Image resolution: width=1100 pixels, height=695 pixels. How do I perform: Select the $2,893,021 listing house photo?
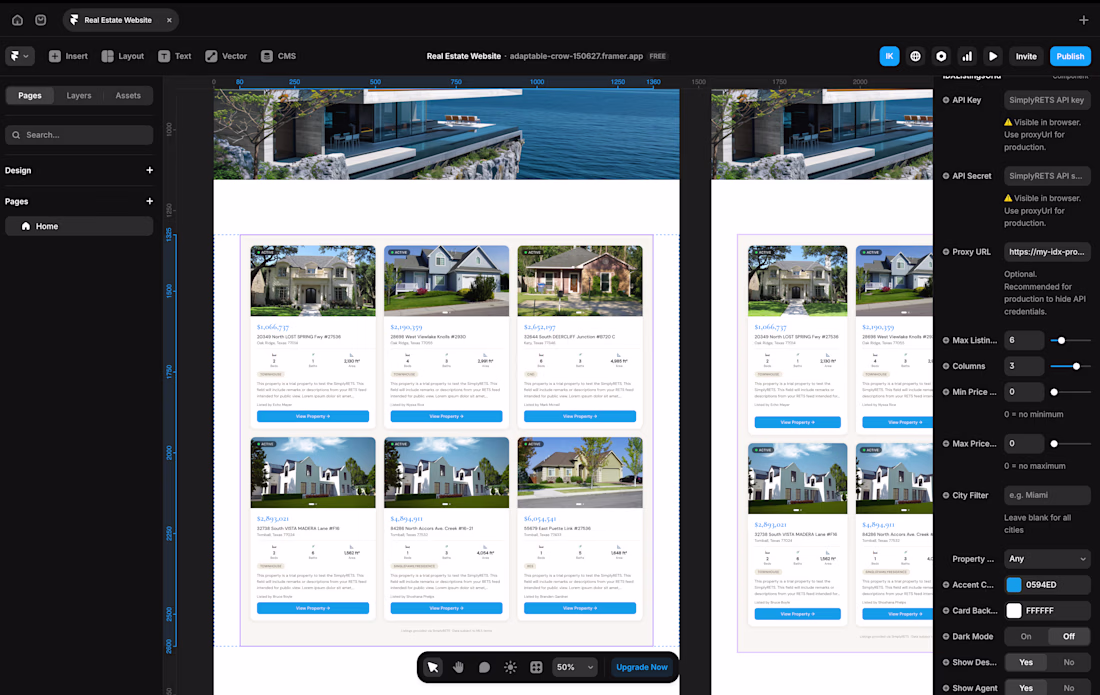pos(313,472)
